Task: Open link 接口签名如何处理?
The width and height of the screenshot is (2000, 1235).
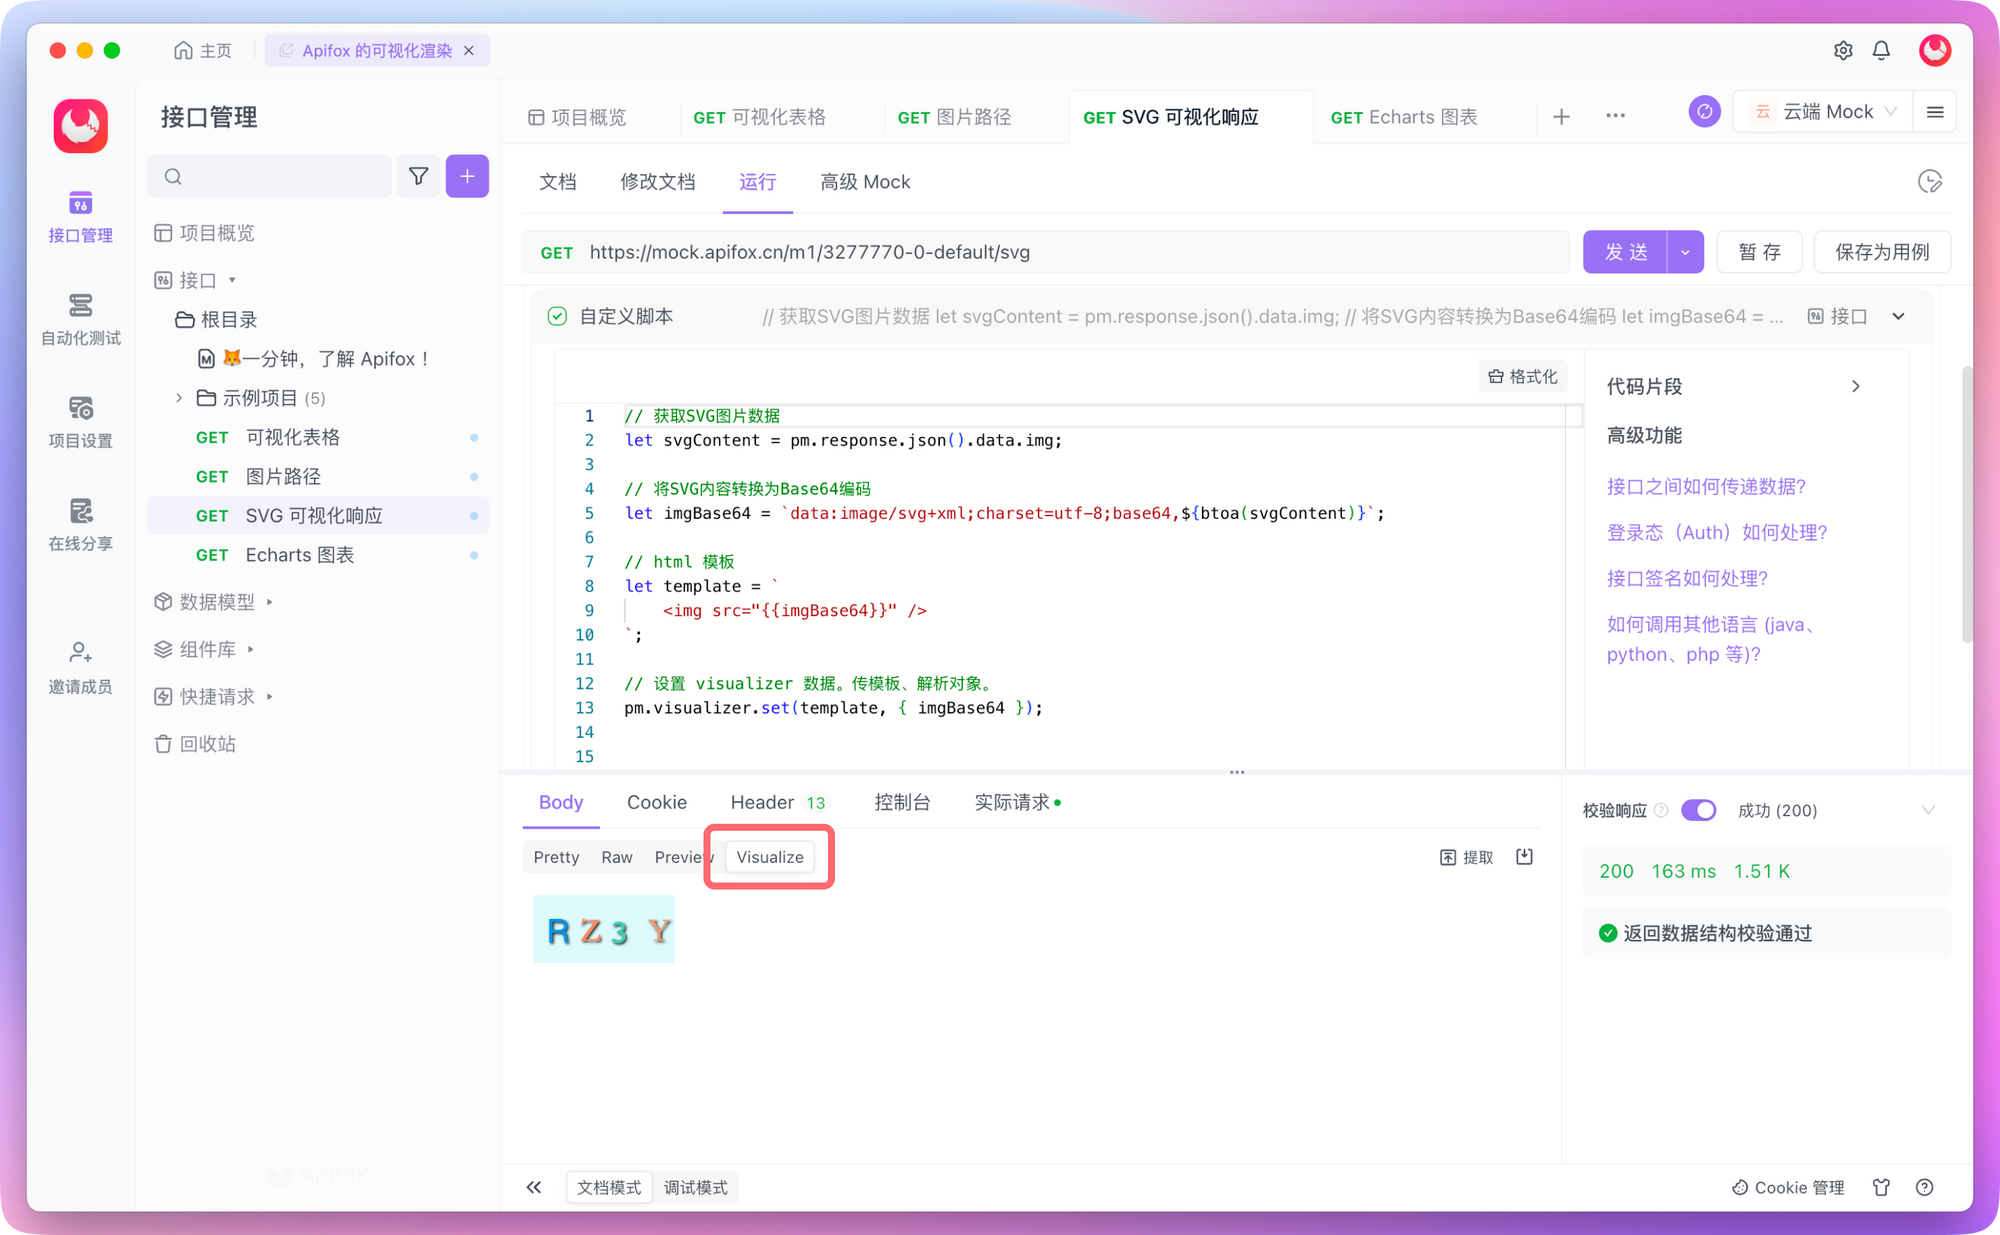Action: (1687, 578)
